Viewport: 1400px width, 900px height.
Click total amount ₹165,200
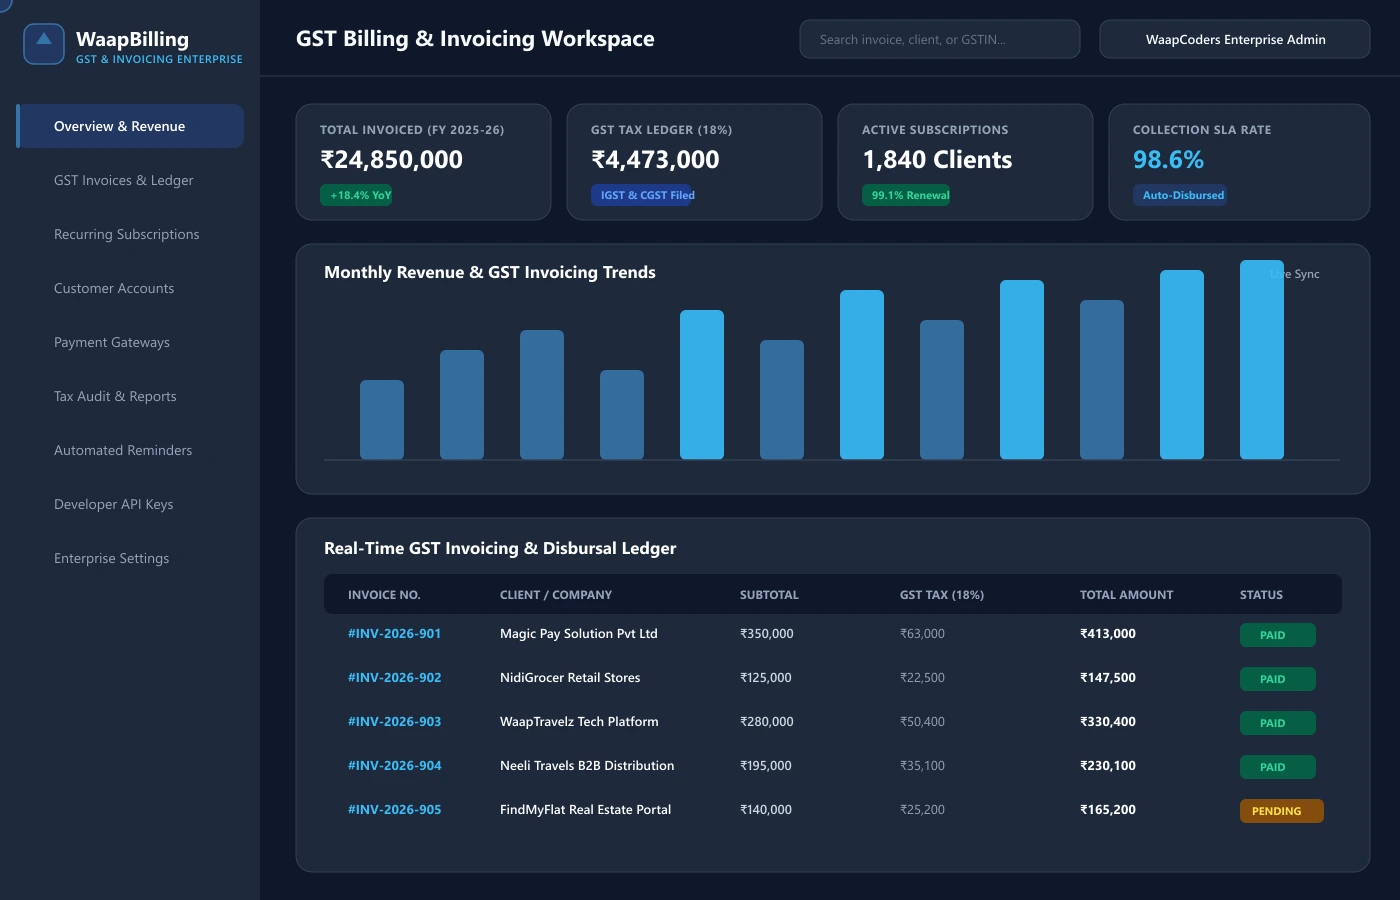coord(1108,809)
